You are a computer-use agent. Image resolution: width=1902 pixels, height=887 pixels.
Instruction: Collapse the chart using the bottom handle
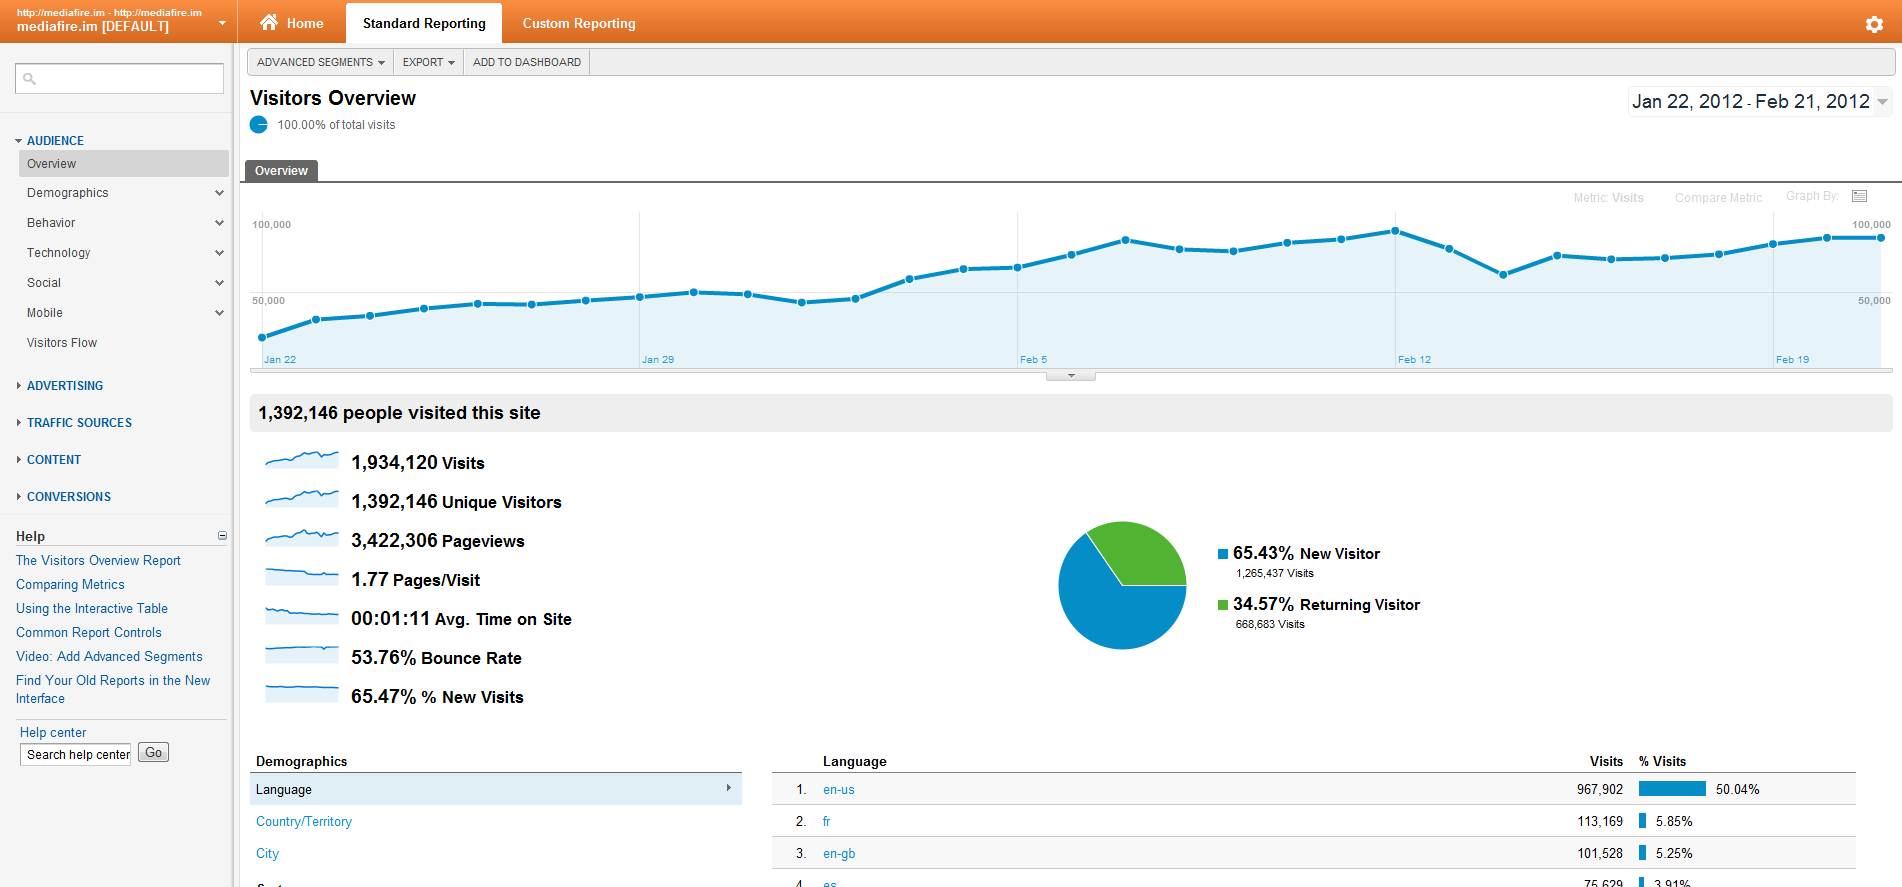point(1070,376)
